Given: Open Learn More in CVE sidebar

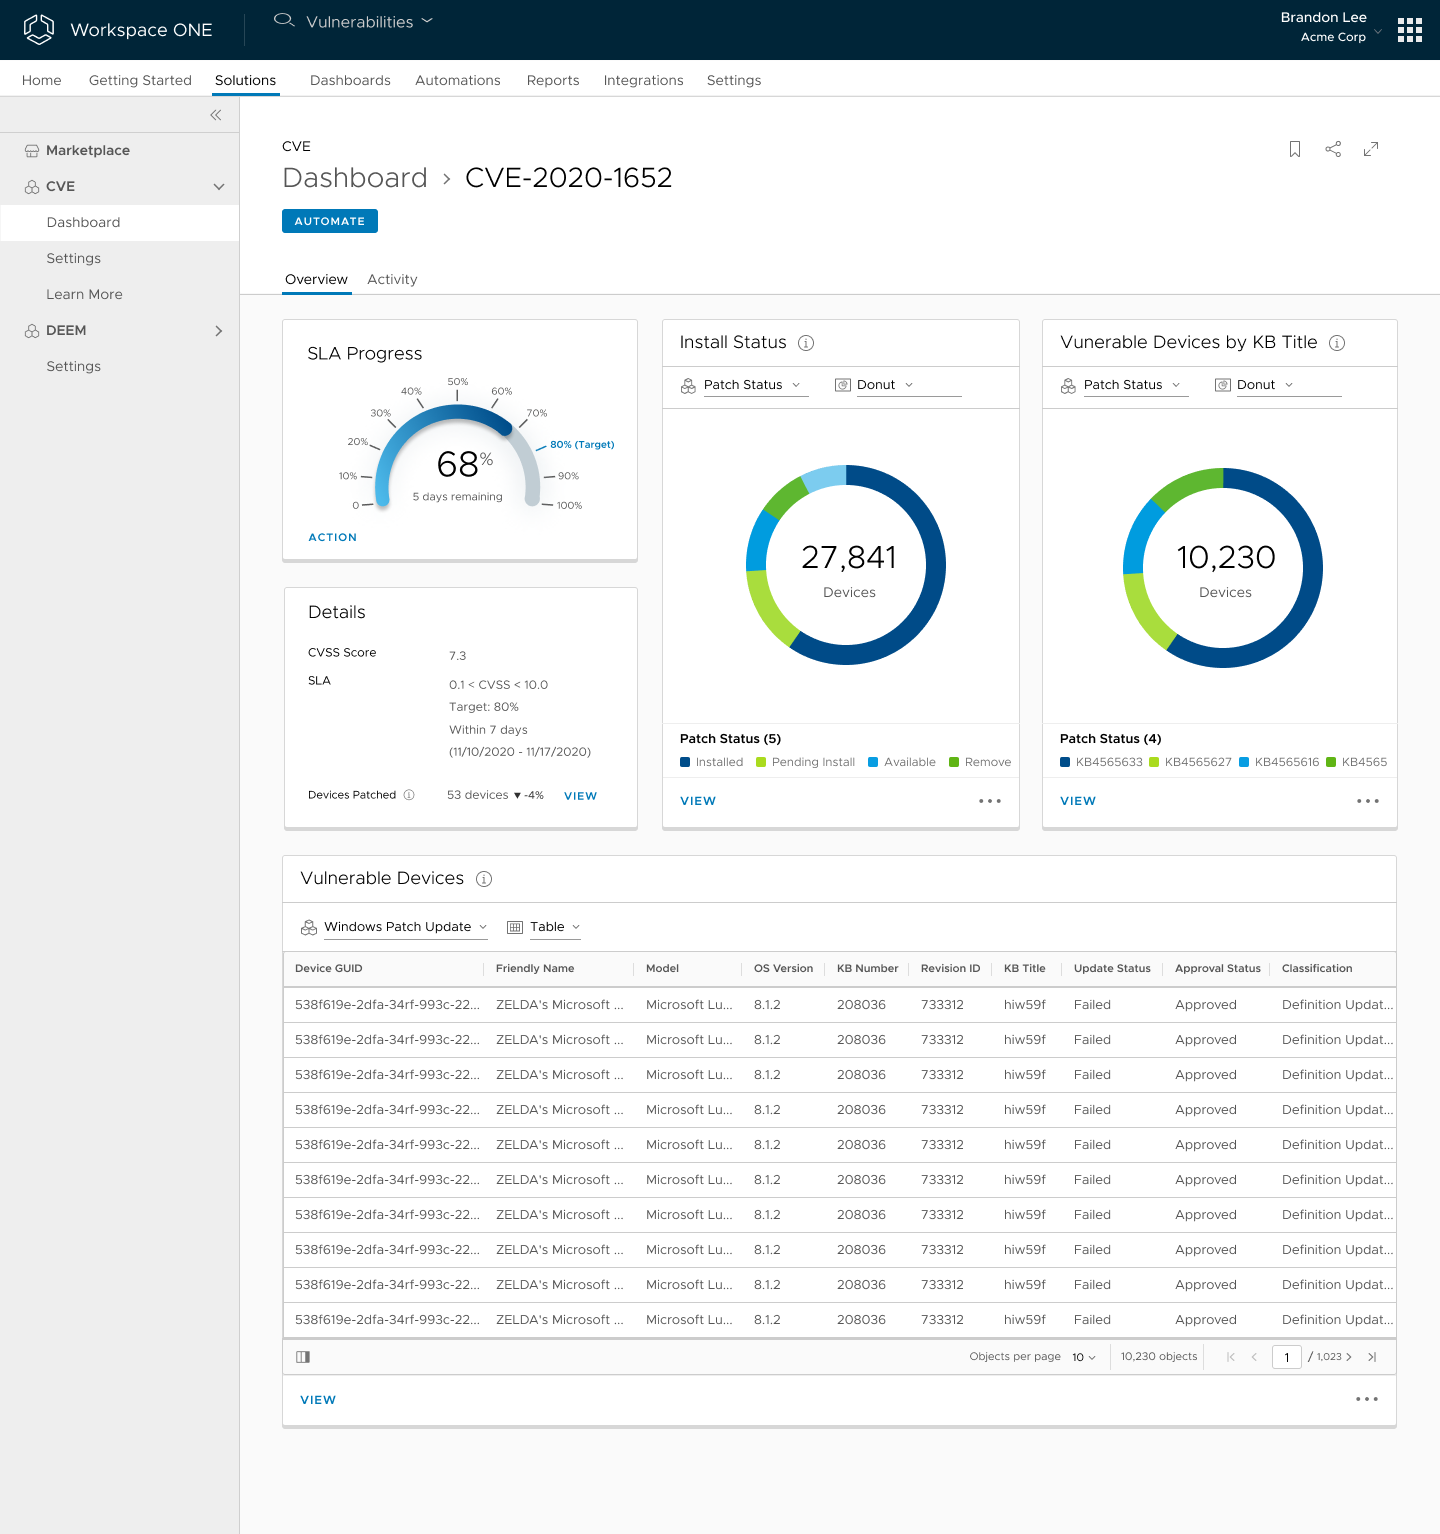Looking at the screenshot, I should point(84,294).
